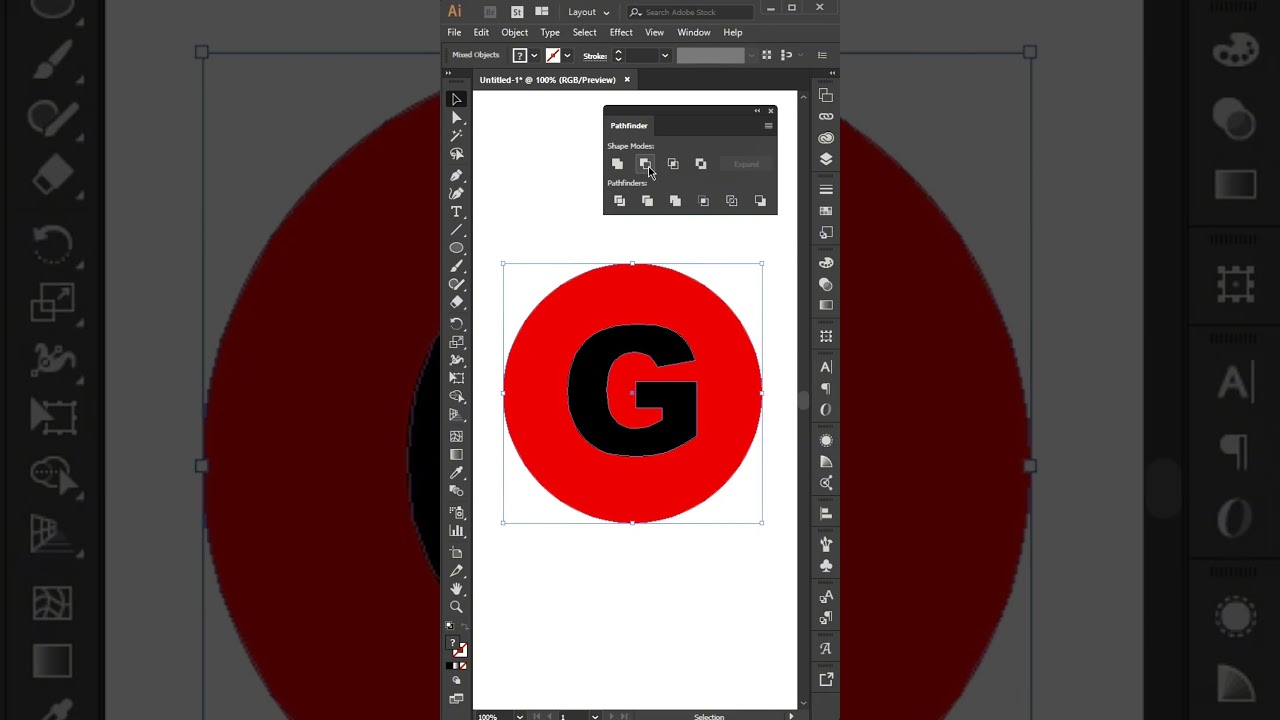
Task: Select the Curvature tool
Action: [457, 194]
